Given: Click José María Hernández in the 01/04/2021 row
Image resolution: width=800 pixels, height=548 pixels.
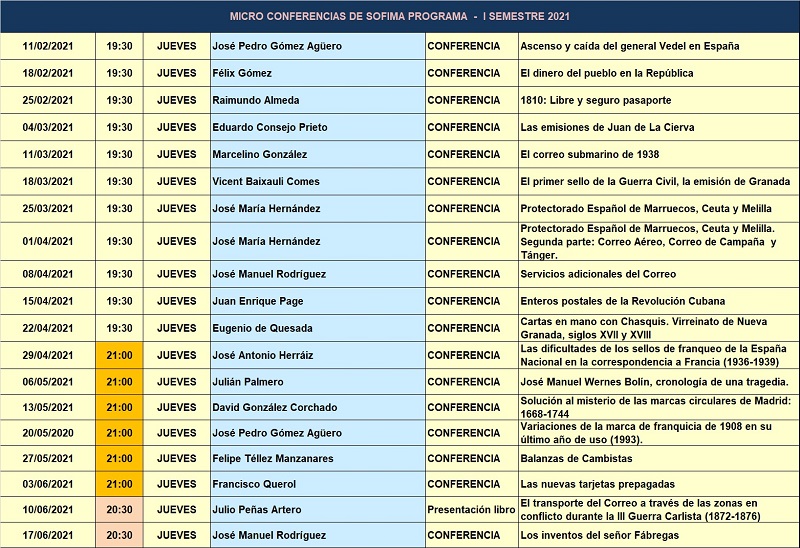Looking at the screenshot, I should [x=266, y=241].
